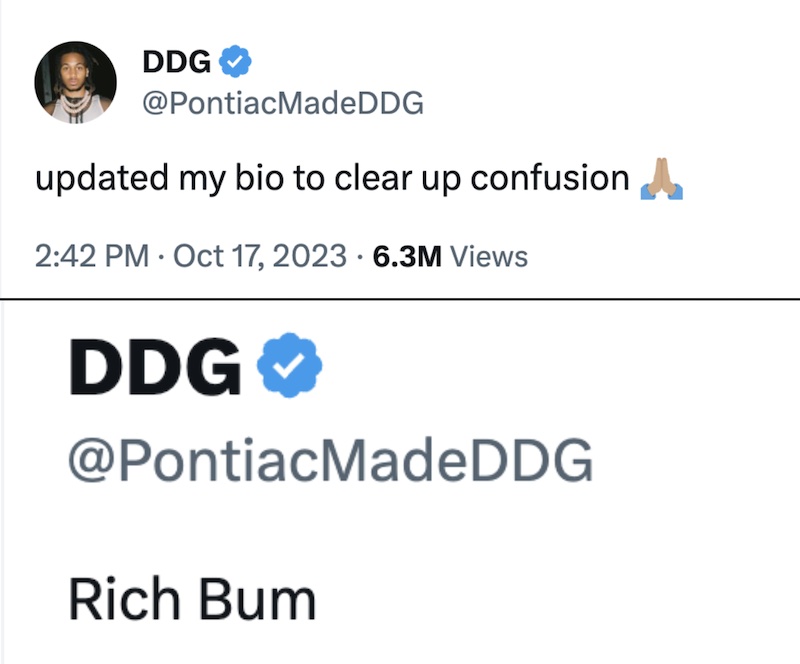800x664 pixels.
Task: Select the 2:42 PM timestamp
Action: pyautogui.click(x=92, y=256)
